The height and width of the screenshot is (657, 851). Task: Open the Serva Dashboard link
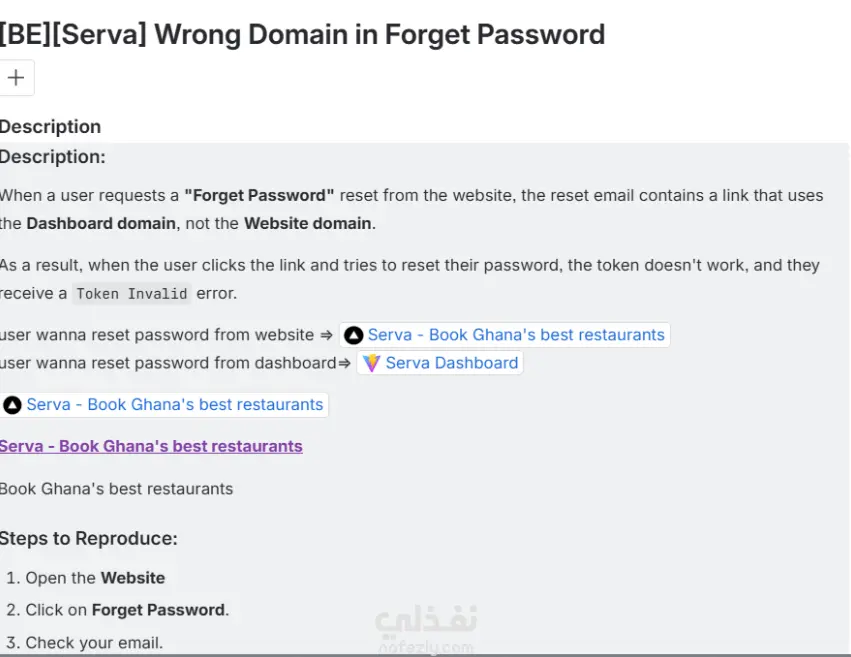pos(451,363)
